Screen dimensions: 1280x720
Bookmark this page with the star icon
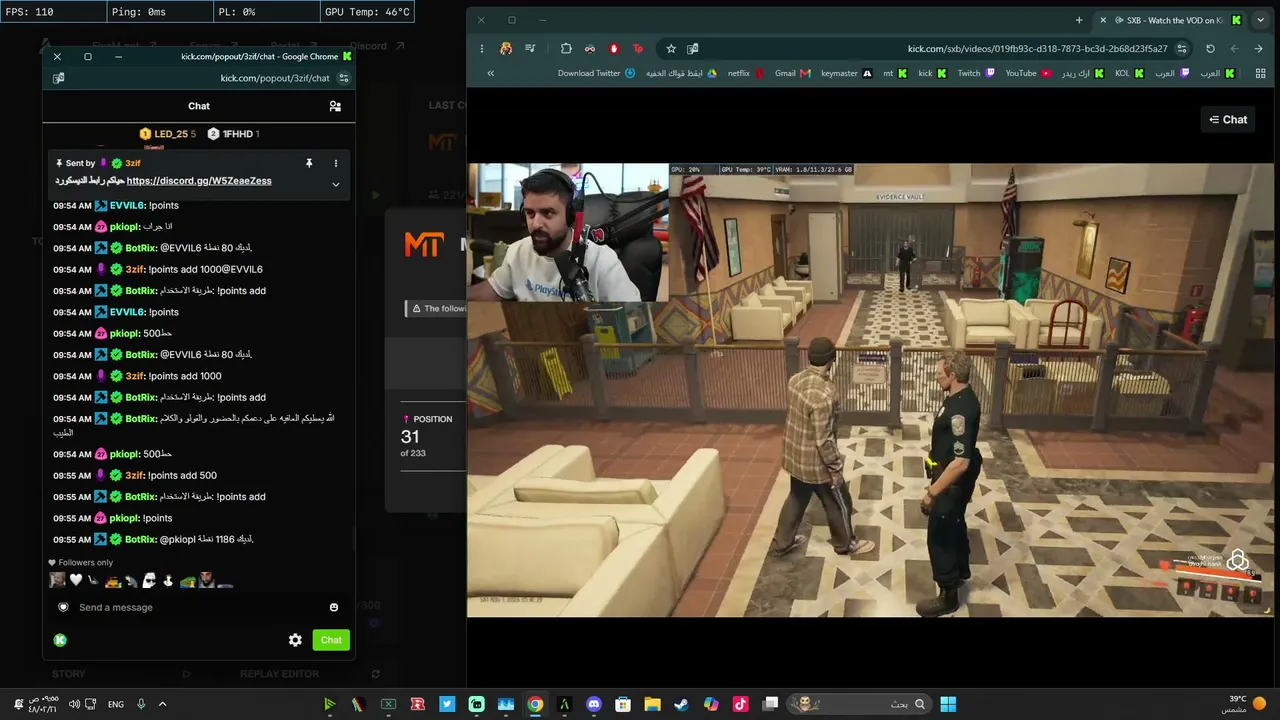click(671, 48)
